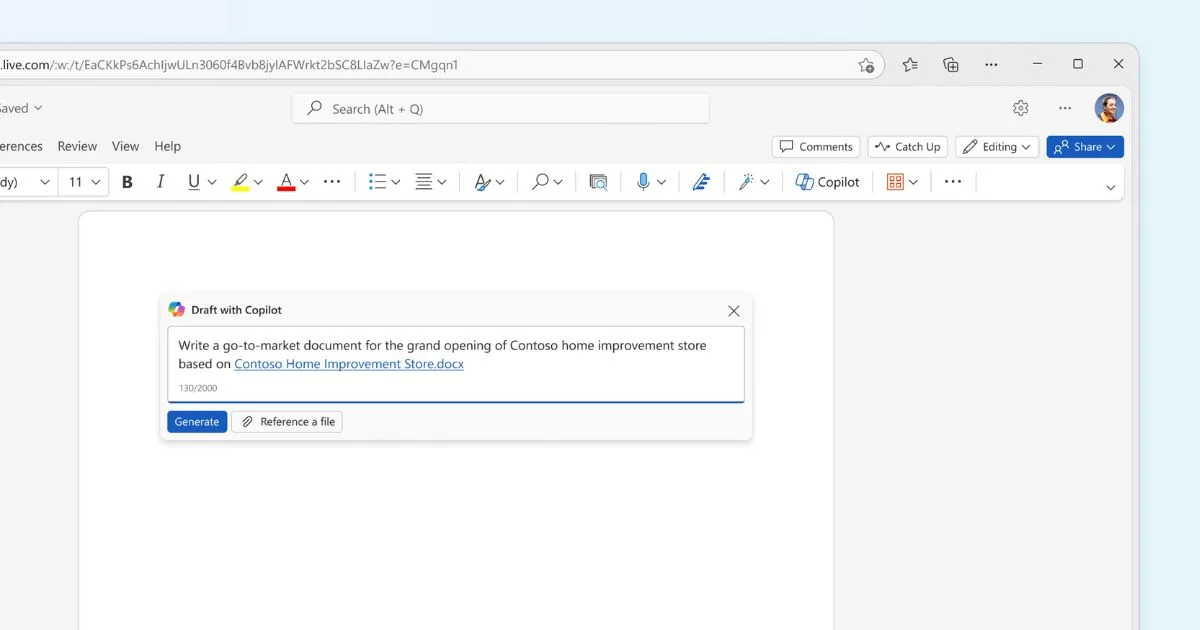
Task: Apply yellow text highlight color
Action: pos(240,182)
